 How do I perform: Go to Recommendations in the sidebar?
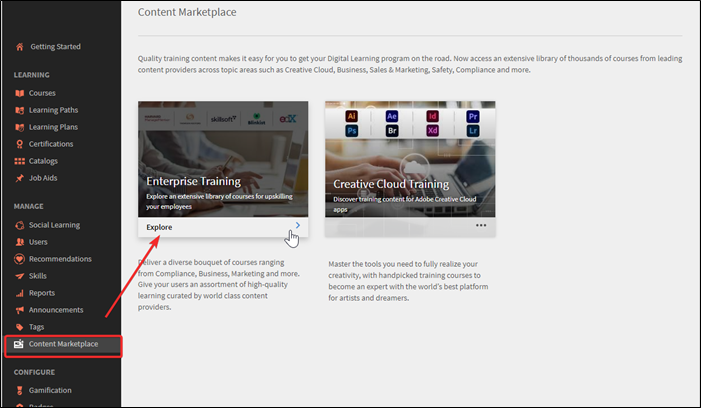[60, 259]
